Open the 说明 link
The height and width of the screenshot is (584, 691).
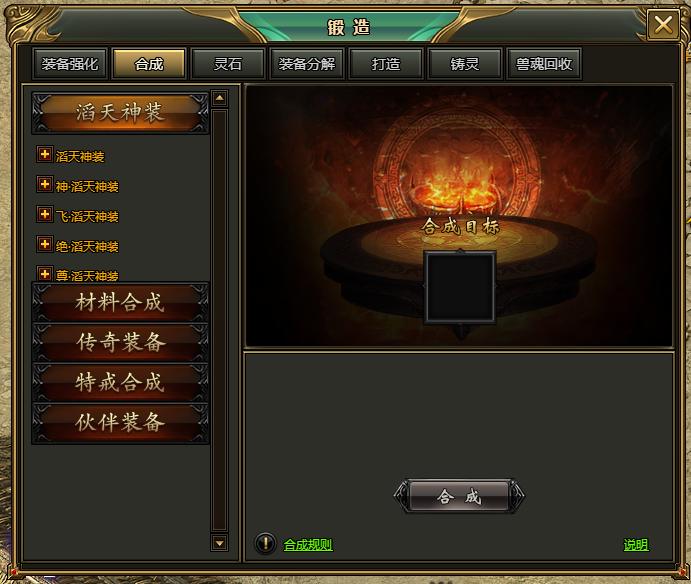635,545
